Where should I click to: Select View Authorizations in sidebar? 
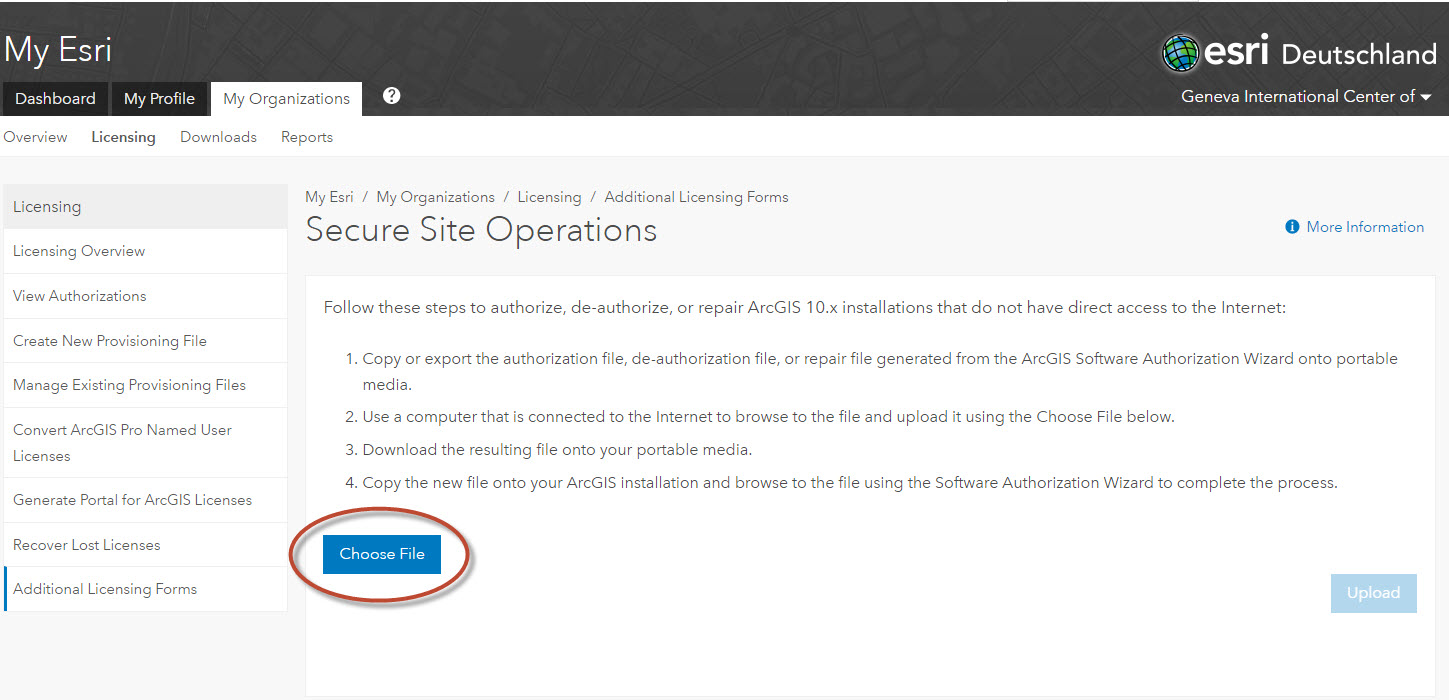80,296
